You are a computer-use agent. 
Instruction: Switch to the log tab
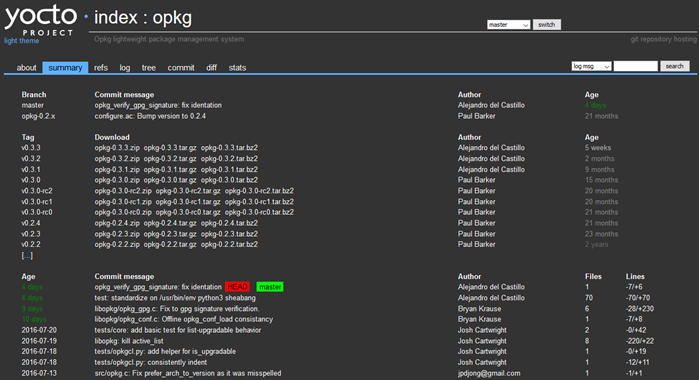click(125, 67)
